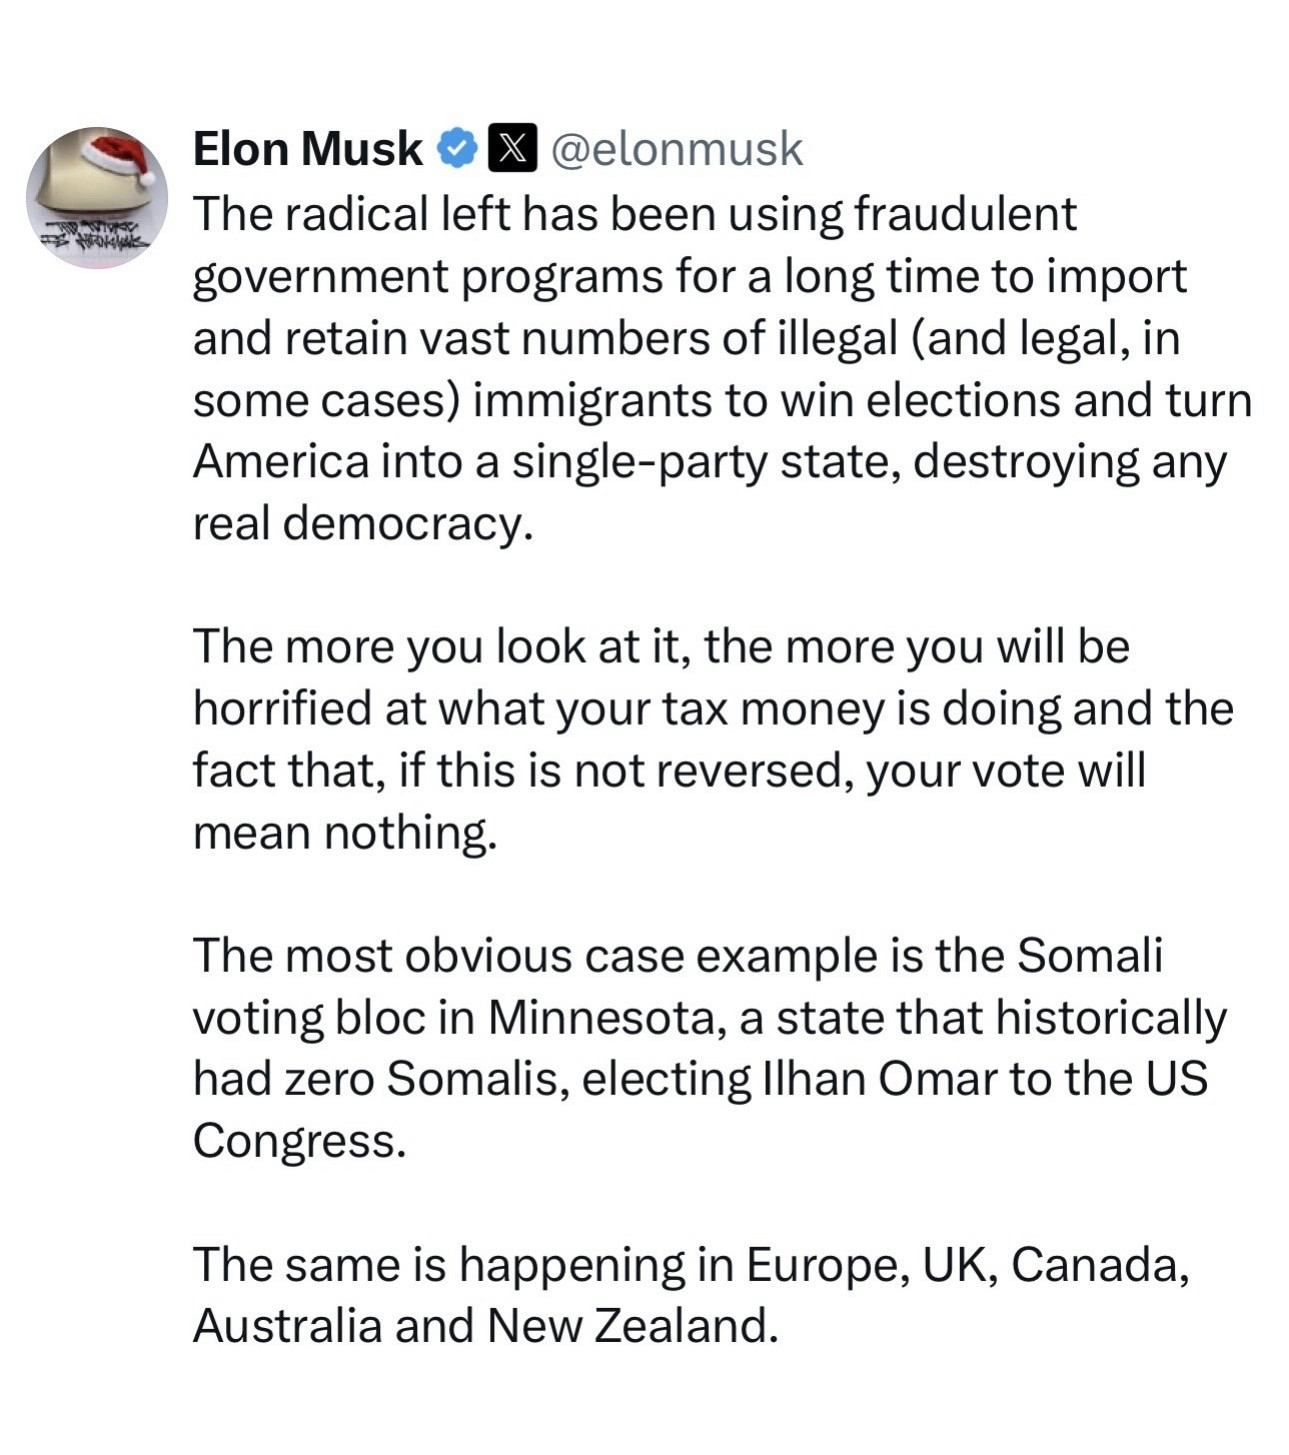
Task: Click the word "Canada" in last paragraph
Action: 1098,1265
